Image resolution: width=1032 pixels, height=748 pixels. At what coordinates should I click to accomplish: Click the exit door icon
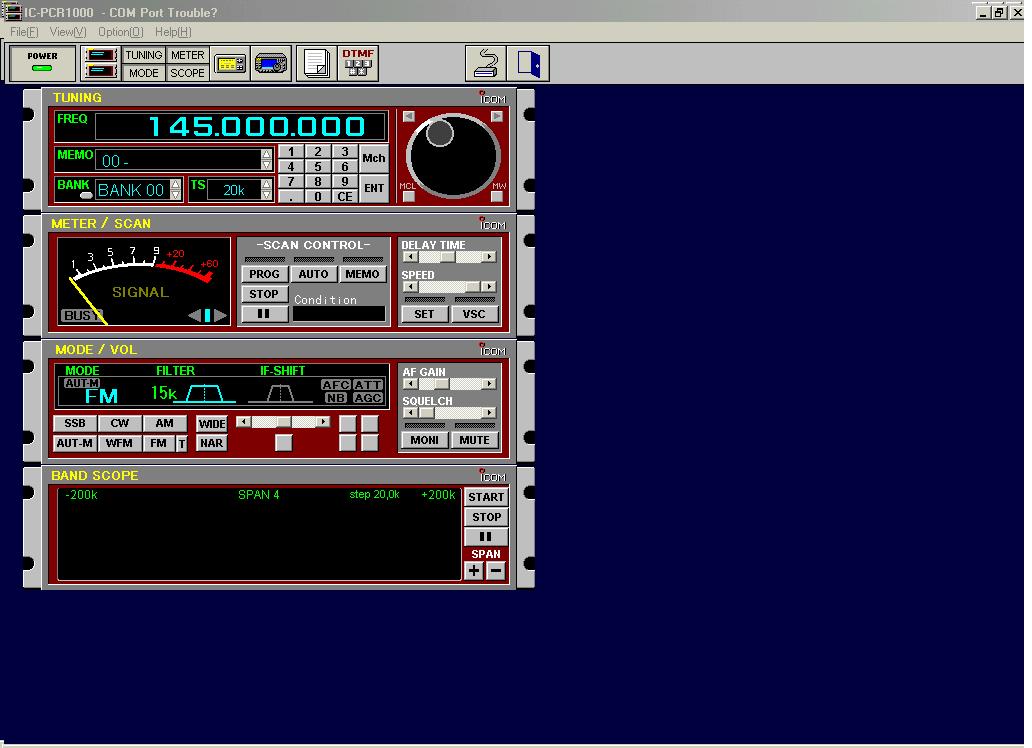click(x=528, y=64)
